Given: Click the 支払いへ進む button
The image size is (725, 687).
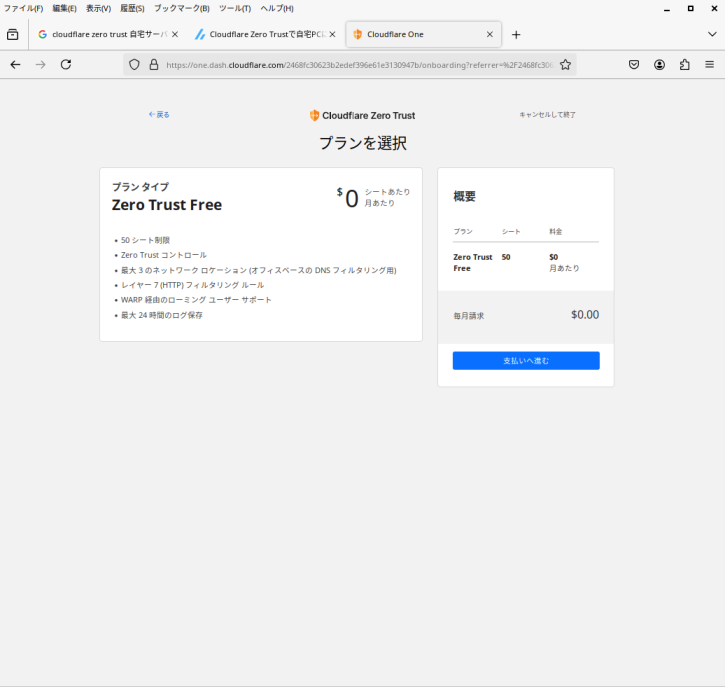Looking at the screenshot, I should pyautogui.click(x=526, y=361).
